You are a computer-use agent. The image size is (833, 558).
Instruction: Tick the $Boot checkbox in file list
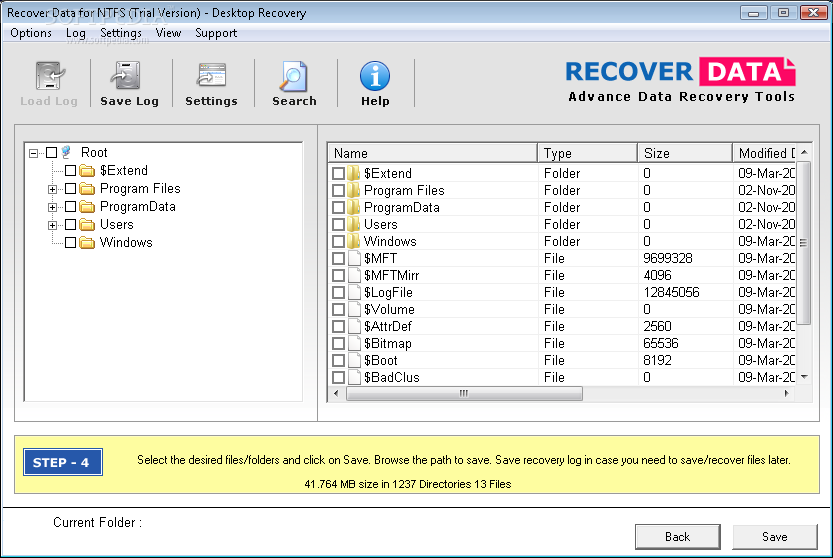(x=338, y=361)
